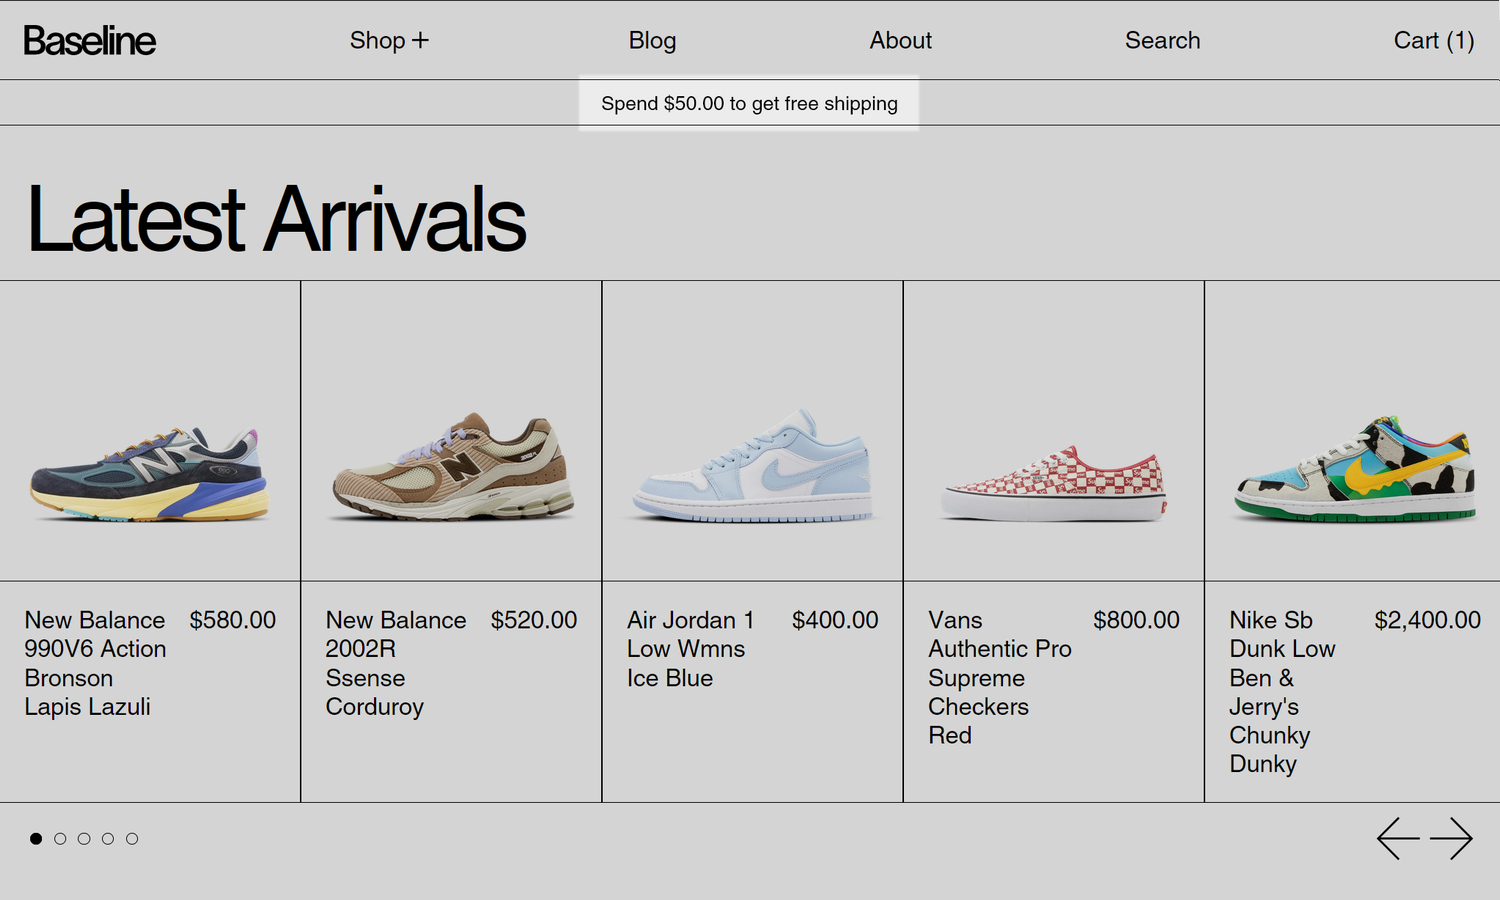Open the About page

coord(899,40)
